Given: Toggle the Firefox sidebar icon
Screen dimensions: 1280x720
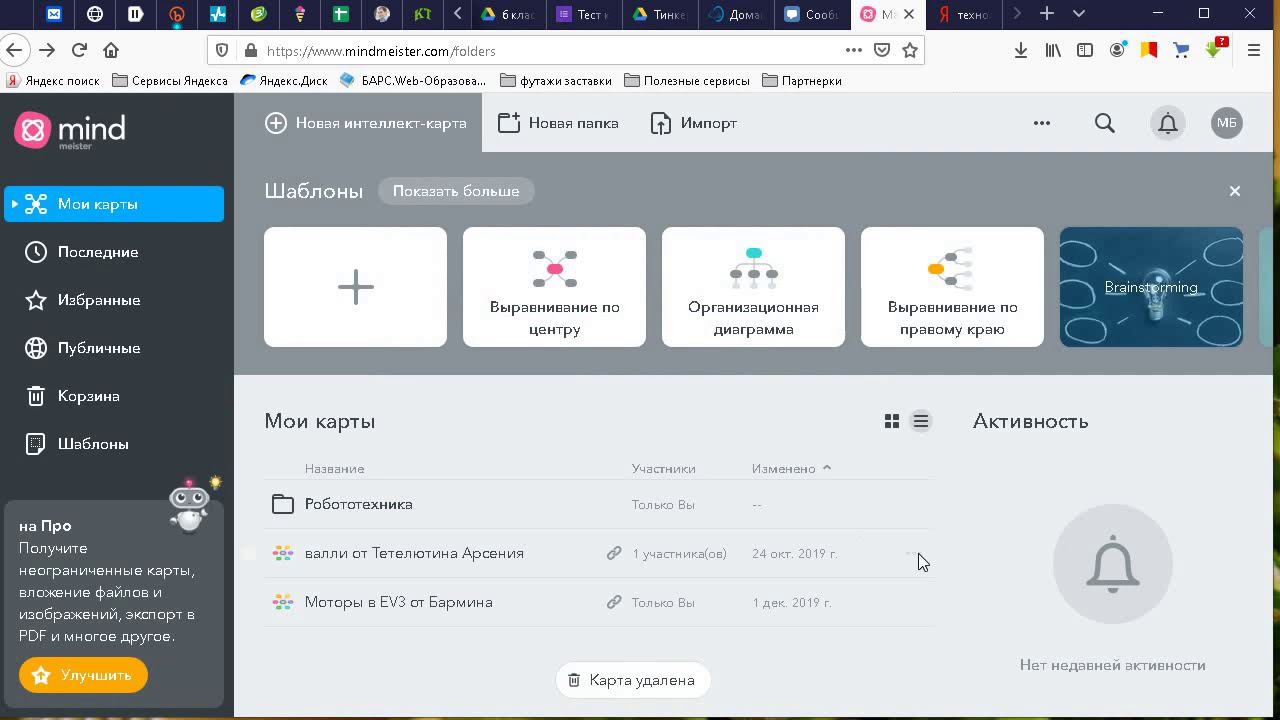Looking at the screenshot, I should click(1085, 50).
